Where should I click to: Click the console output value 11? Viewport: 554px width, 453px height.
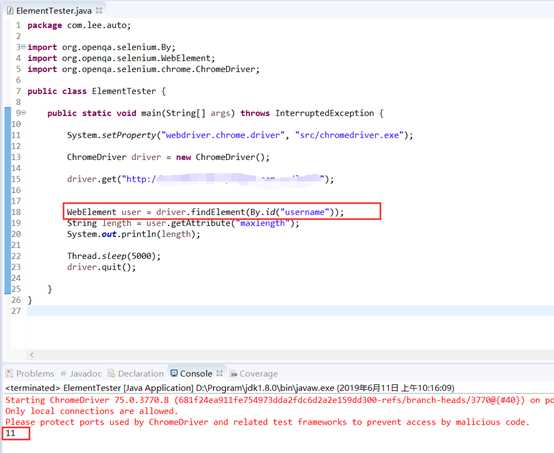coord(11,433)
